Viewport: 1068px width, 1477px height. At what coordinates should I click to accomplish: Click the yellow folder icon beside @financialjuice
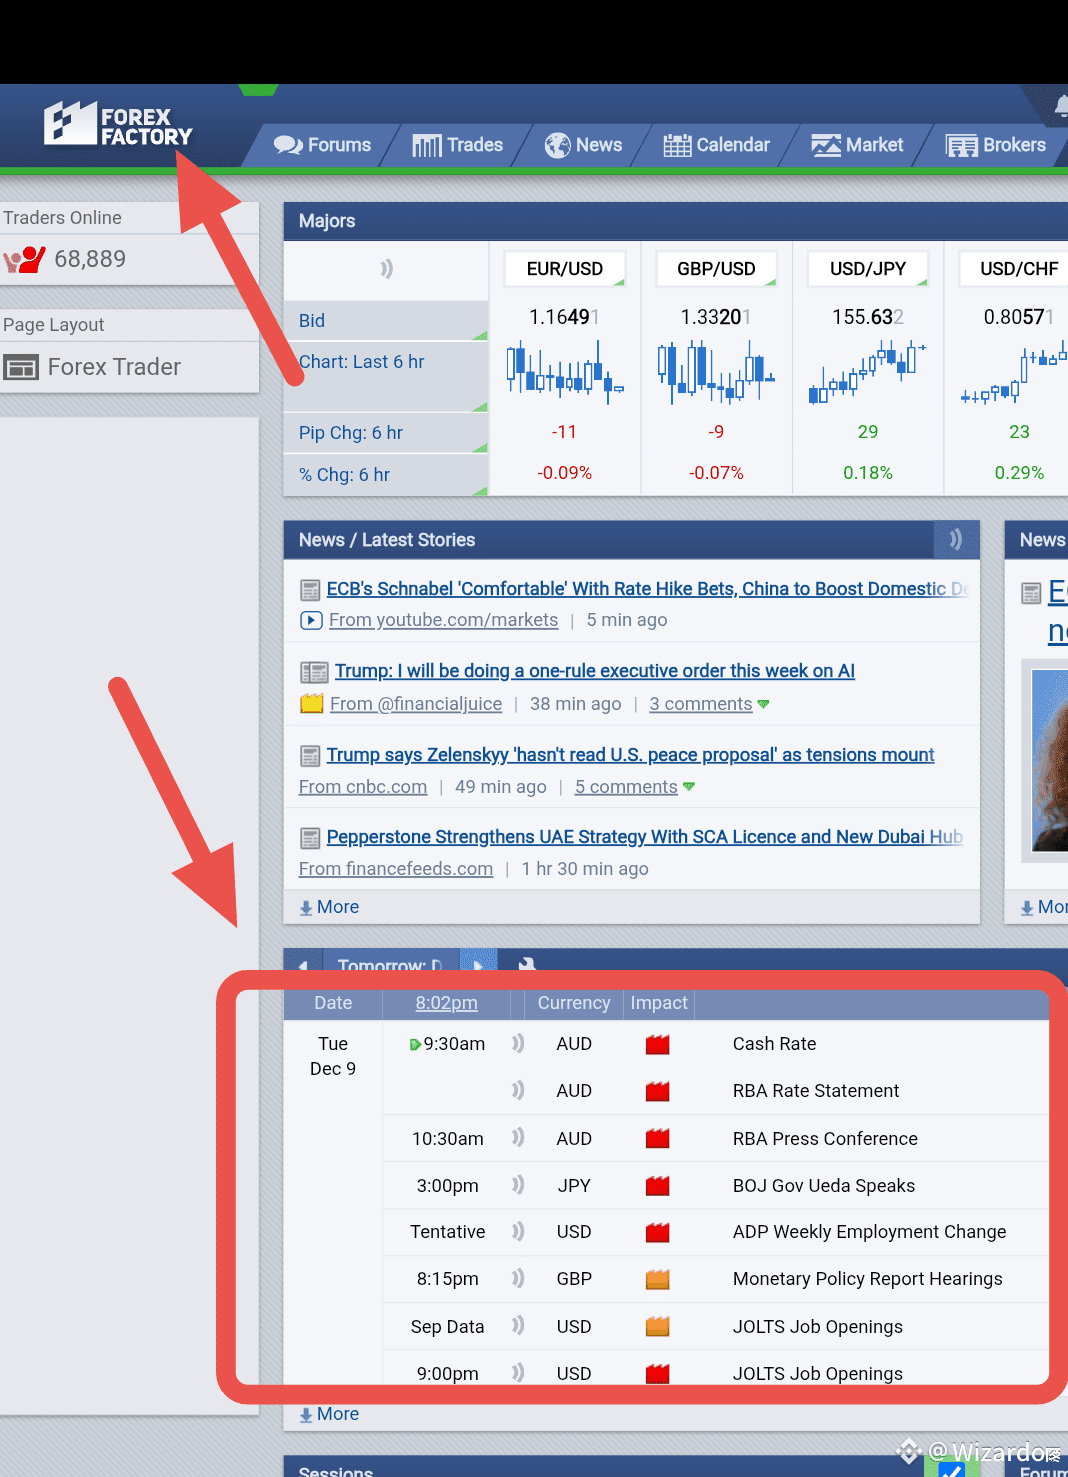click(312, 703)
